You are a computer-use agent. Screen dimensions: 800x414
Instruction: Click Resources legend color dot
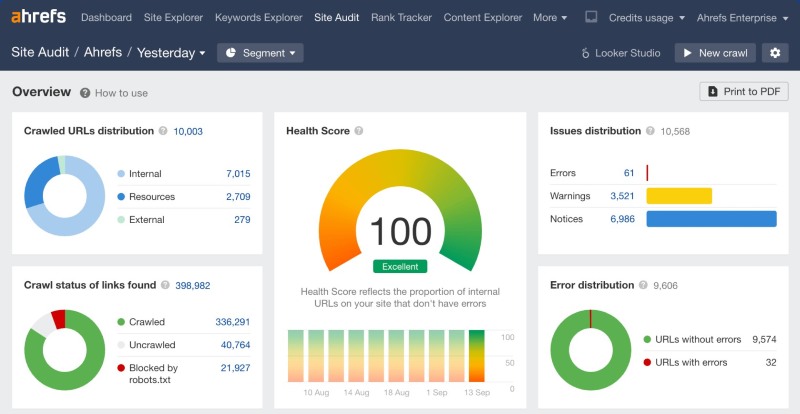coord(121,197)
